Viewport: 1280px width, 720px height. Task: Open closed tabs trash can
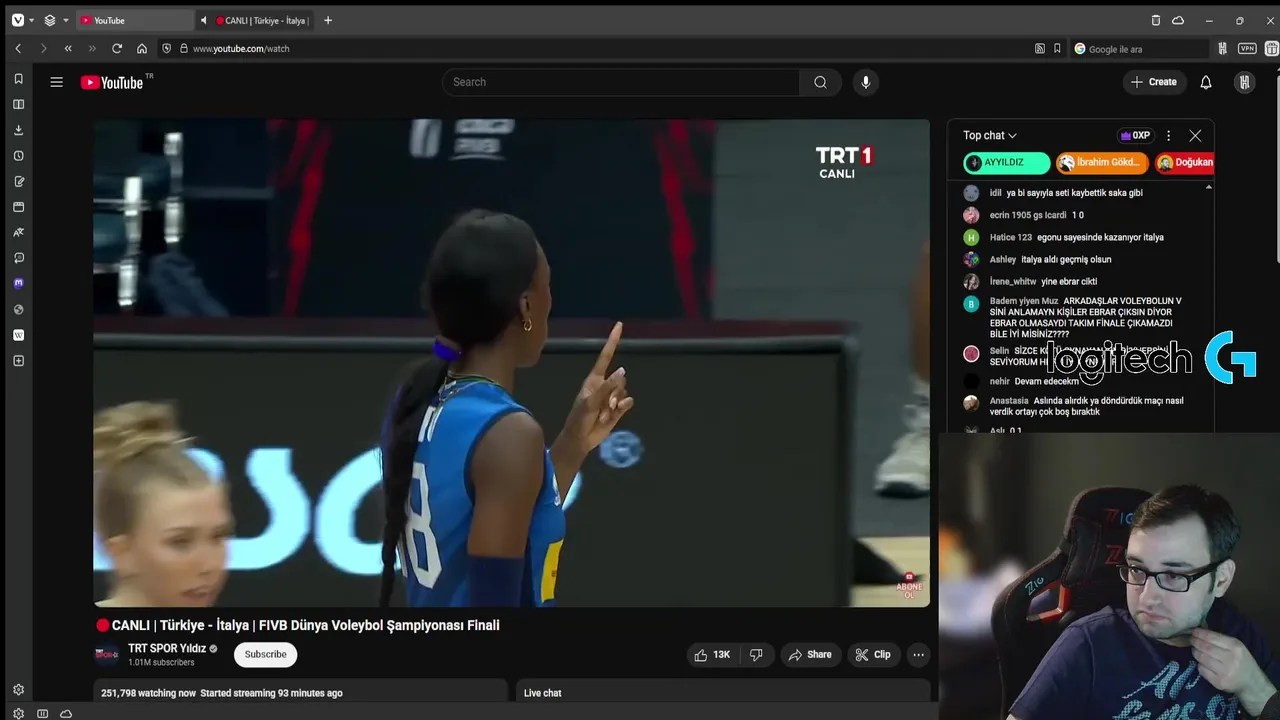click(x=1156, y=20)
